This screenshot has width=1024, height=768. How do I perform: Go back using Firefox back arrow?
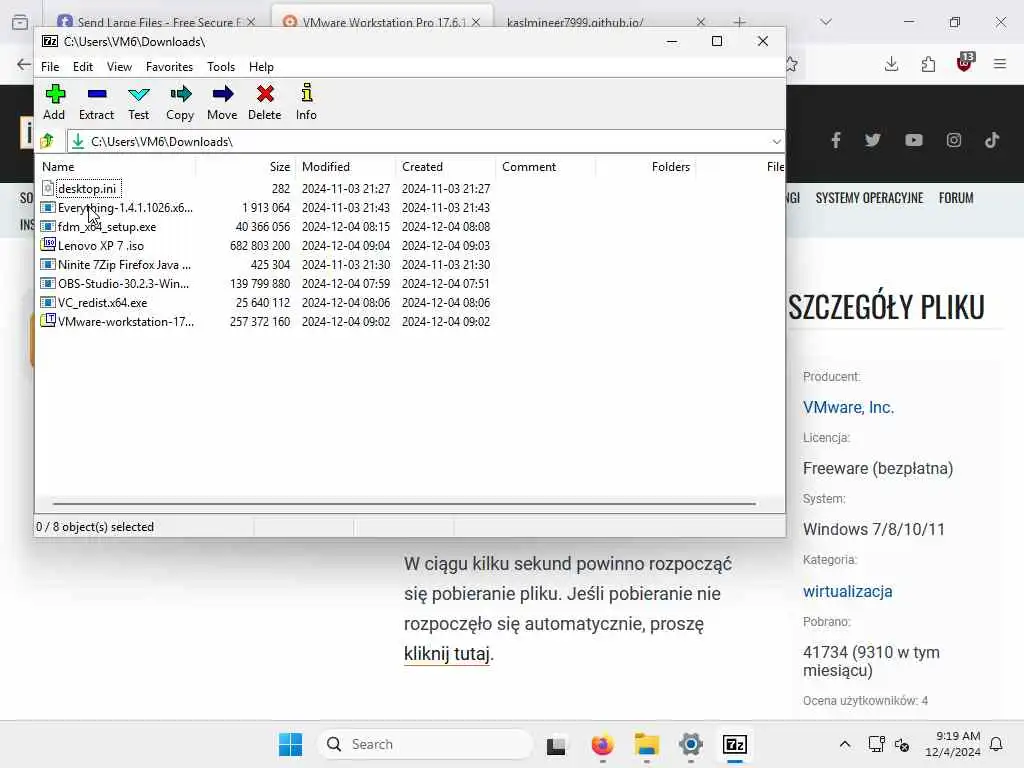pos(24,64)
